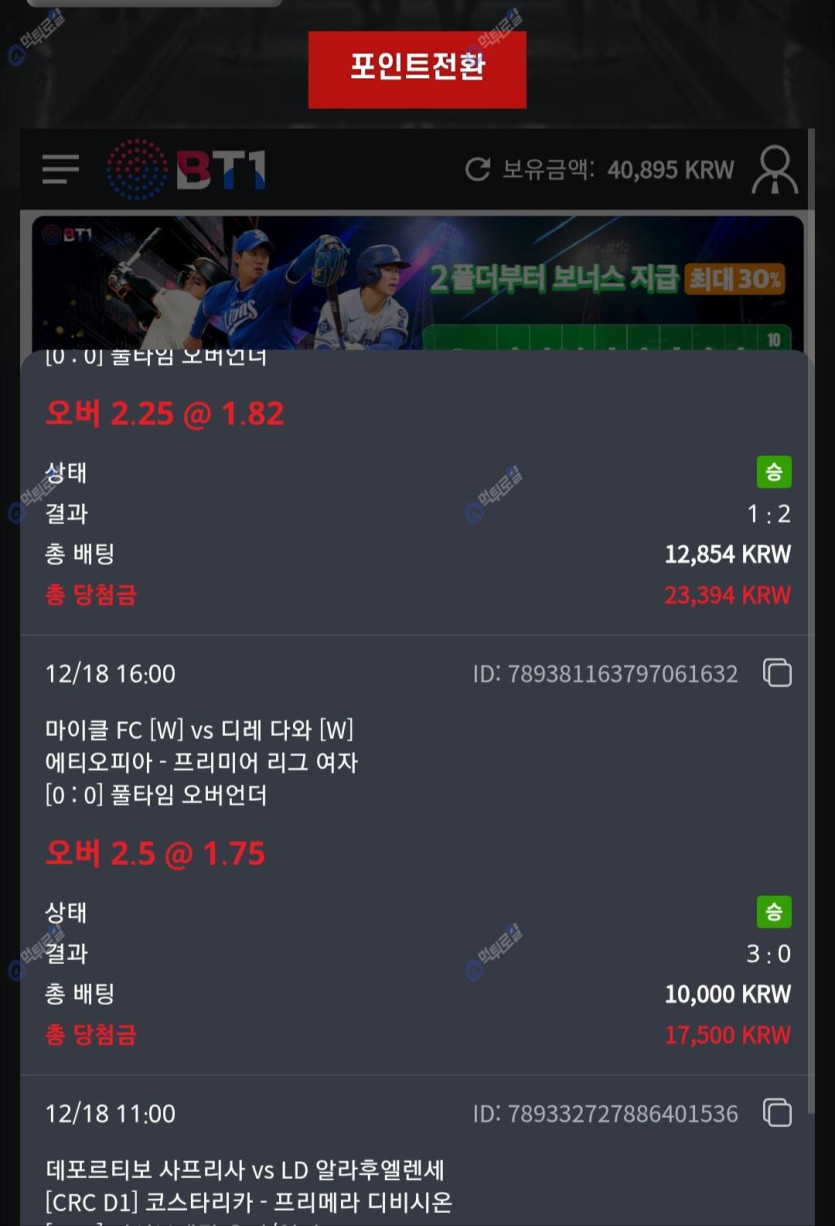The height and width of the screenshot is (1226, 835).
Task: Click the 승 badge on 오버 2.25 bet
Action: pyautogui.click(x=774, y=472)
